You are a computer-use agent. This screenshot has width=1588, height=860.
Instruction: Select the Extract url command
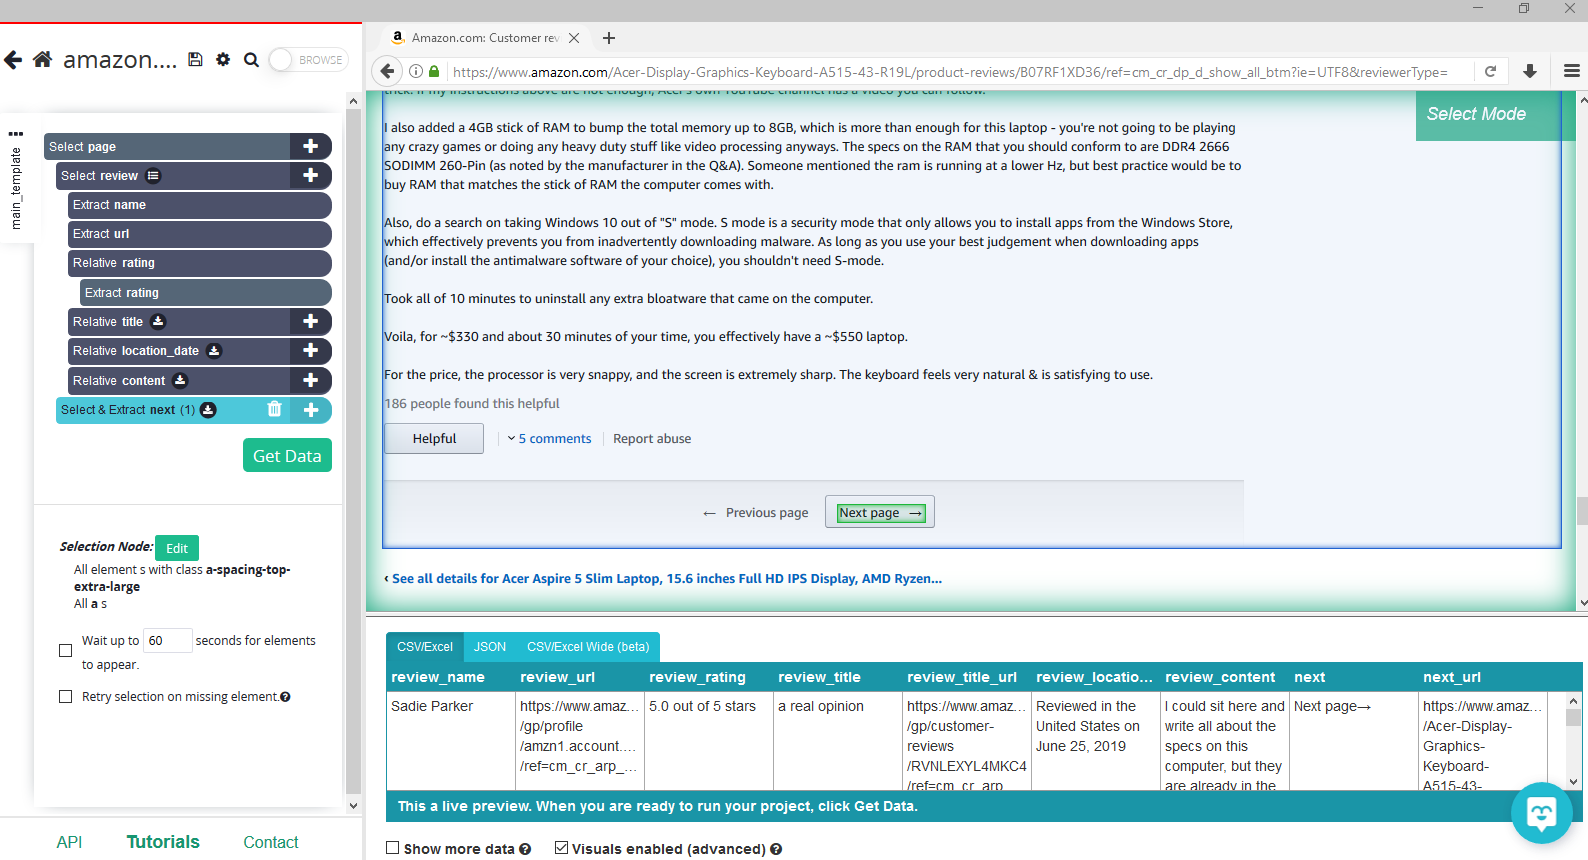[200, 234]
